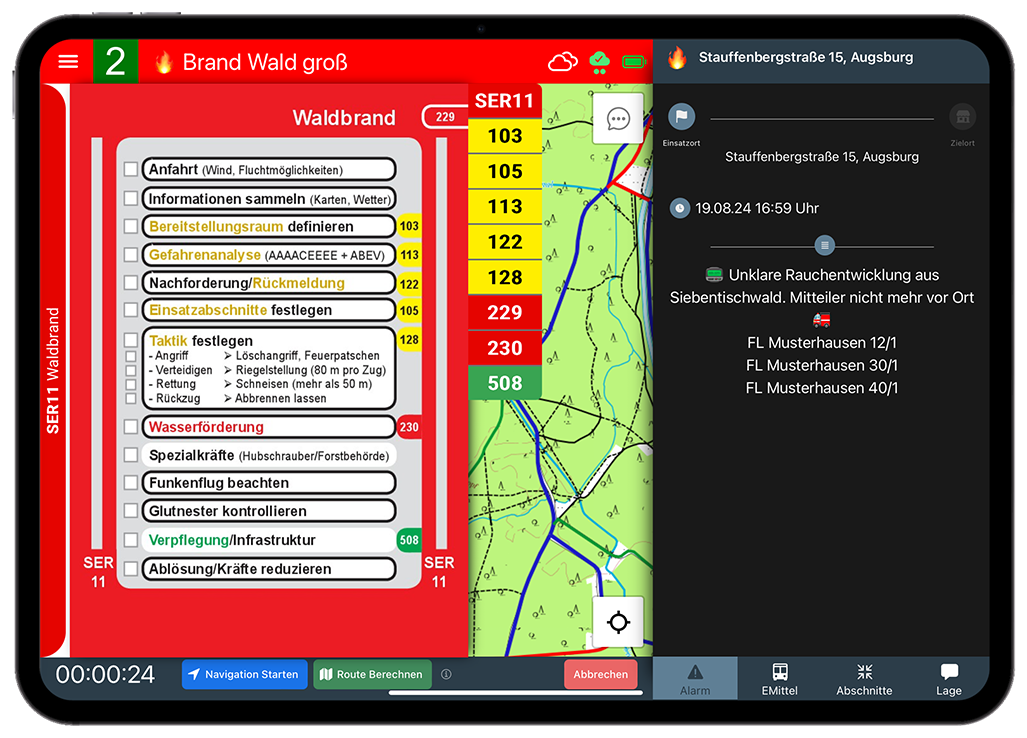This screenshot has width=1027, height=738.
Task: Center map with the crosshair locate button
Action: (618, 623)
